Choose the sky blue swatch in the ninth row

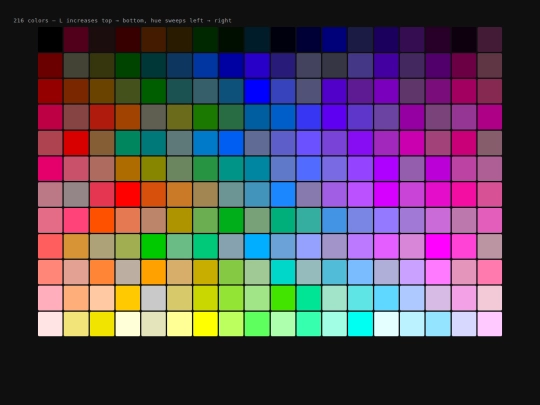(x=257, y=246)
